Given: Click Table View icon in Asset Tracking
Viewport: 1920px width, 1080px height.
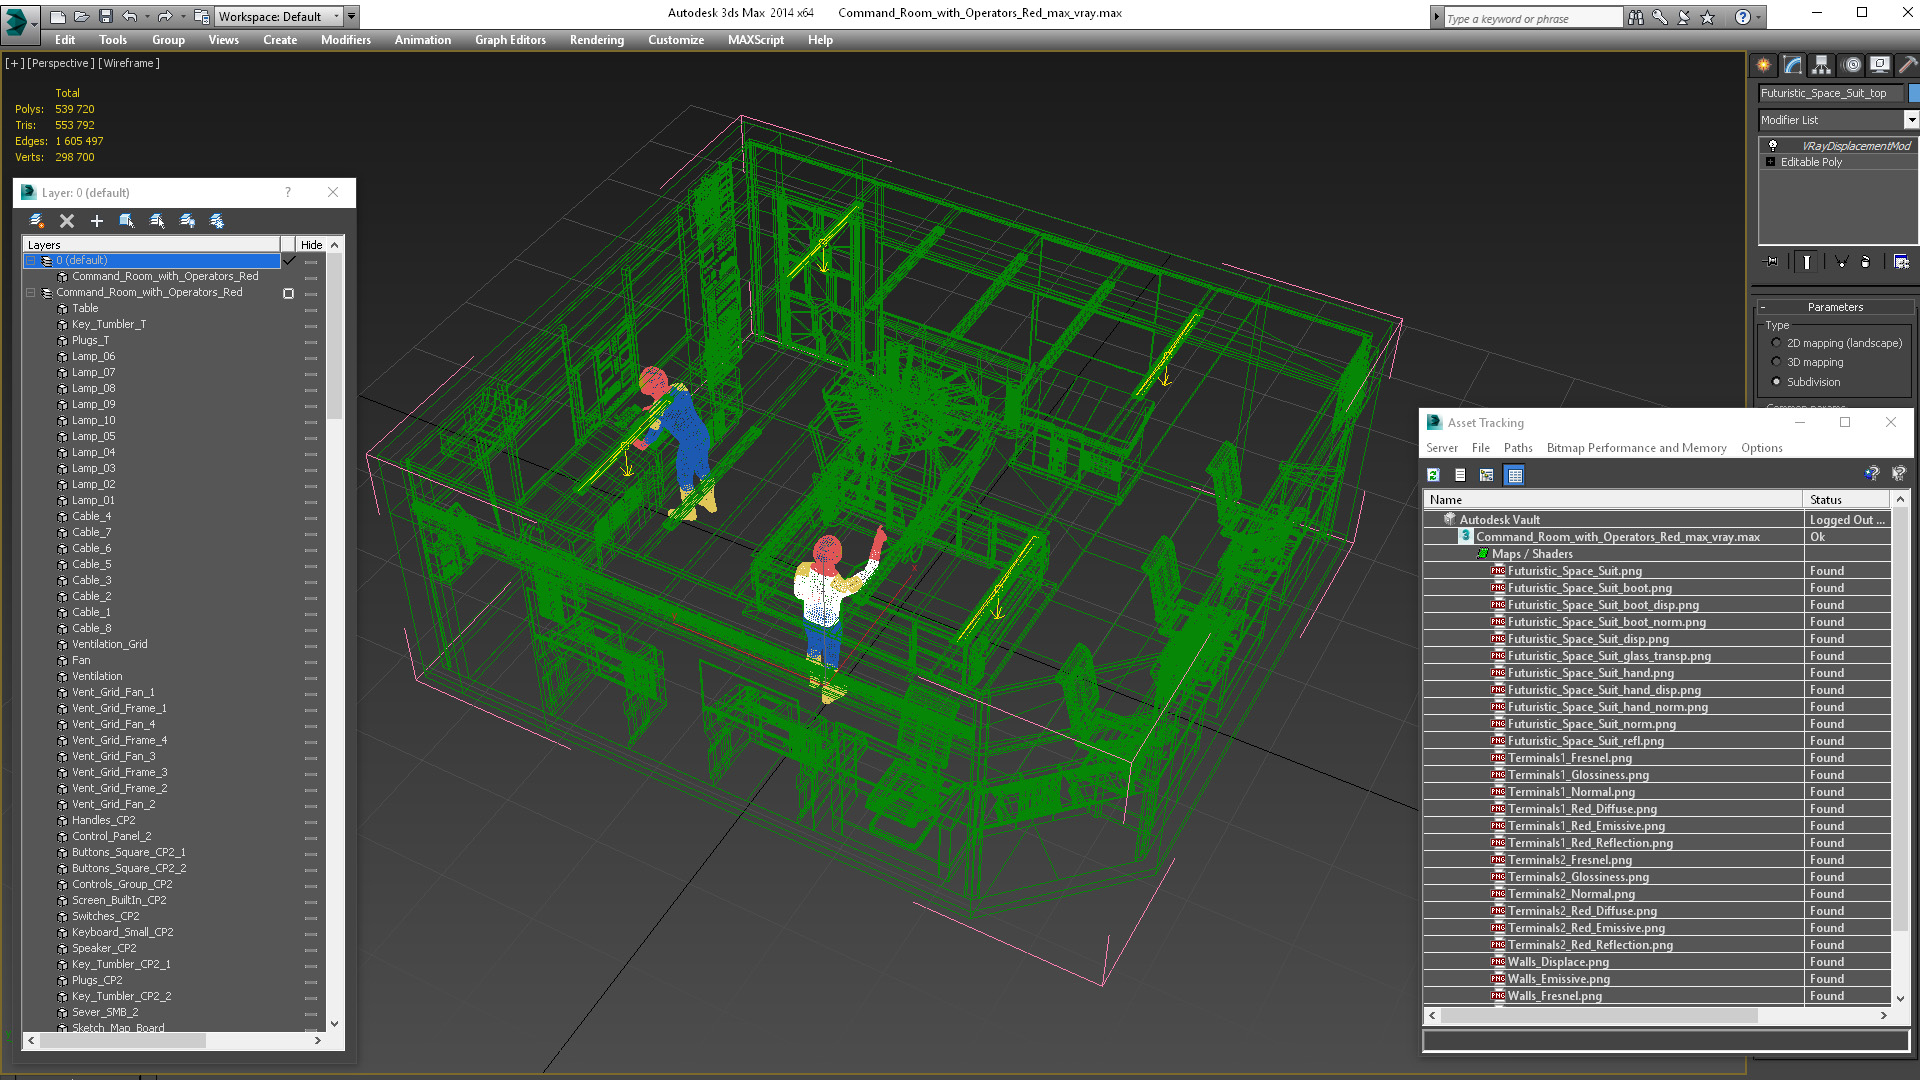Looking at the screenshot, I should click(1515, 475).
